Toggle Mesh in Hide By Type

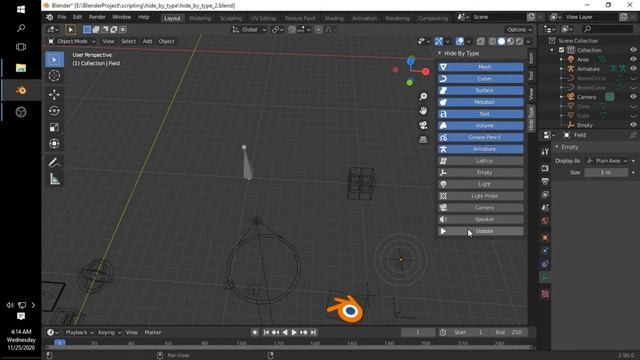481,67
